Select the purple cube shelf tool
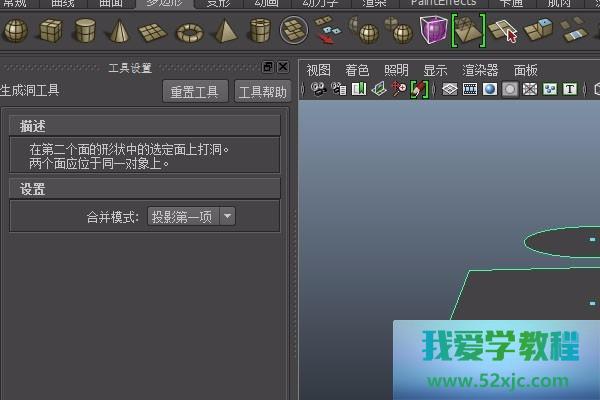This screenshot has width=600, height=400. coord(433,32)
